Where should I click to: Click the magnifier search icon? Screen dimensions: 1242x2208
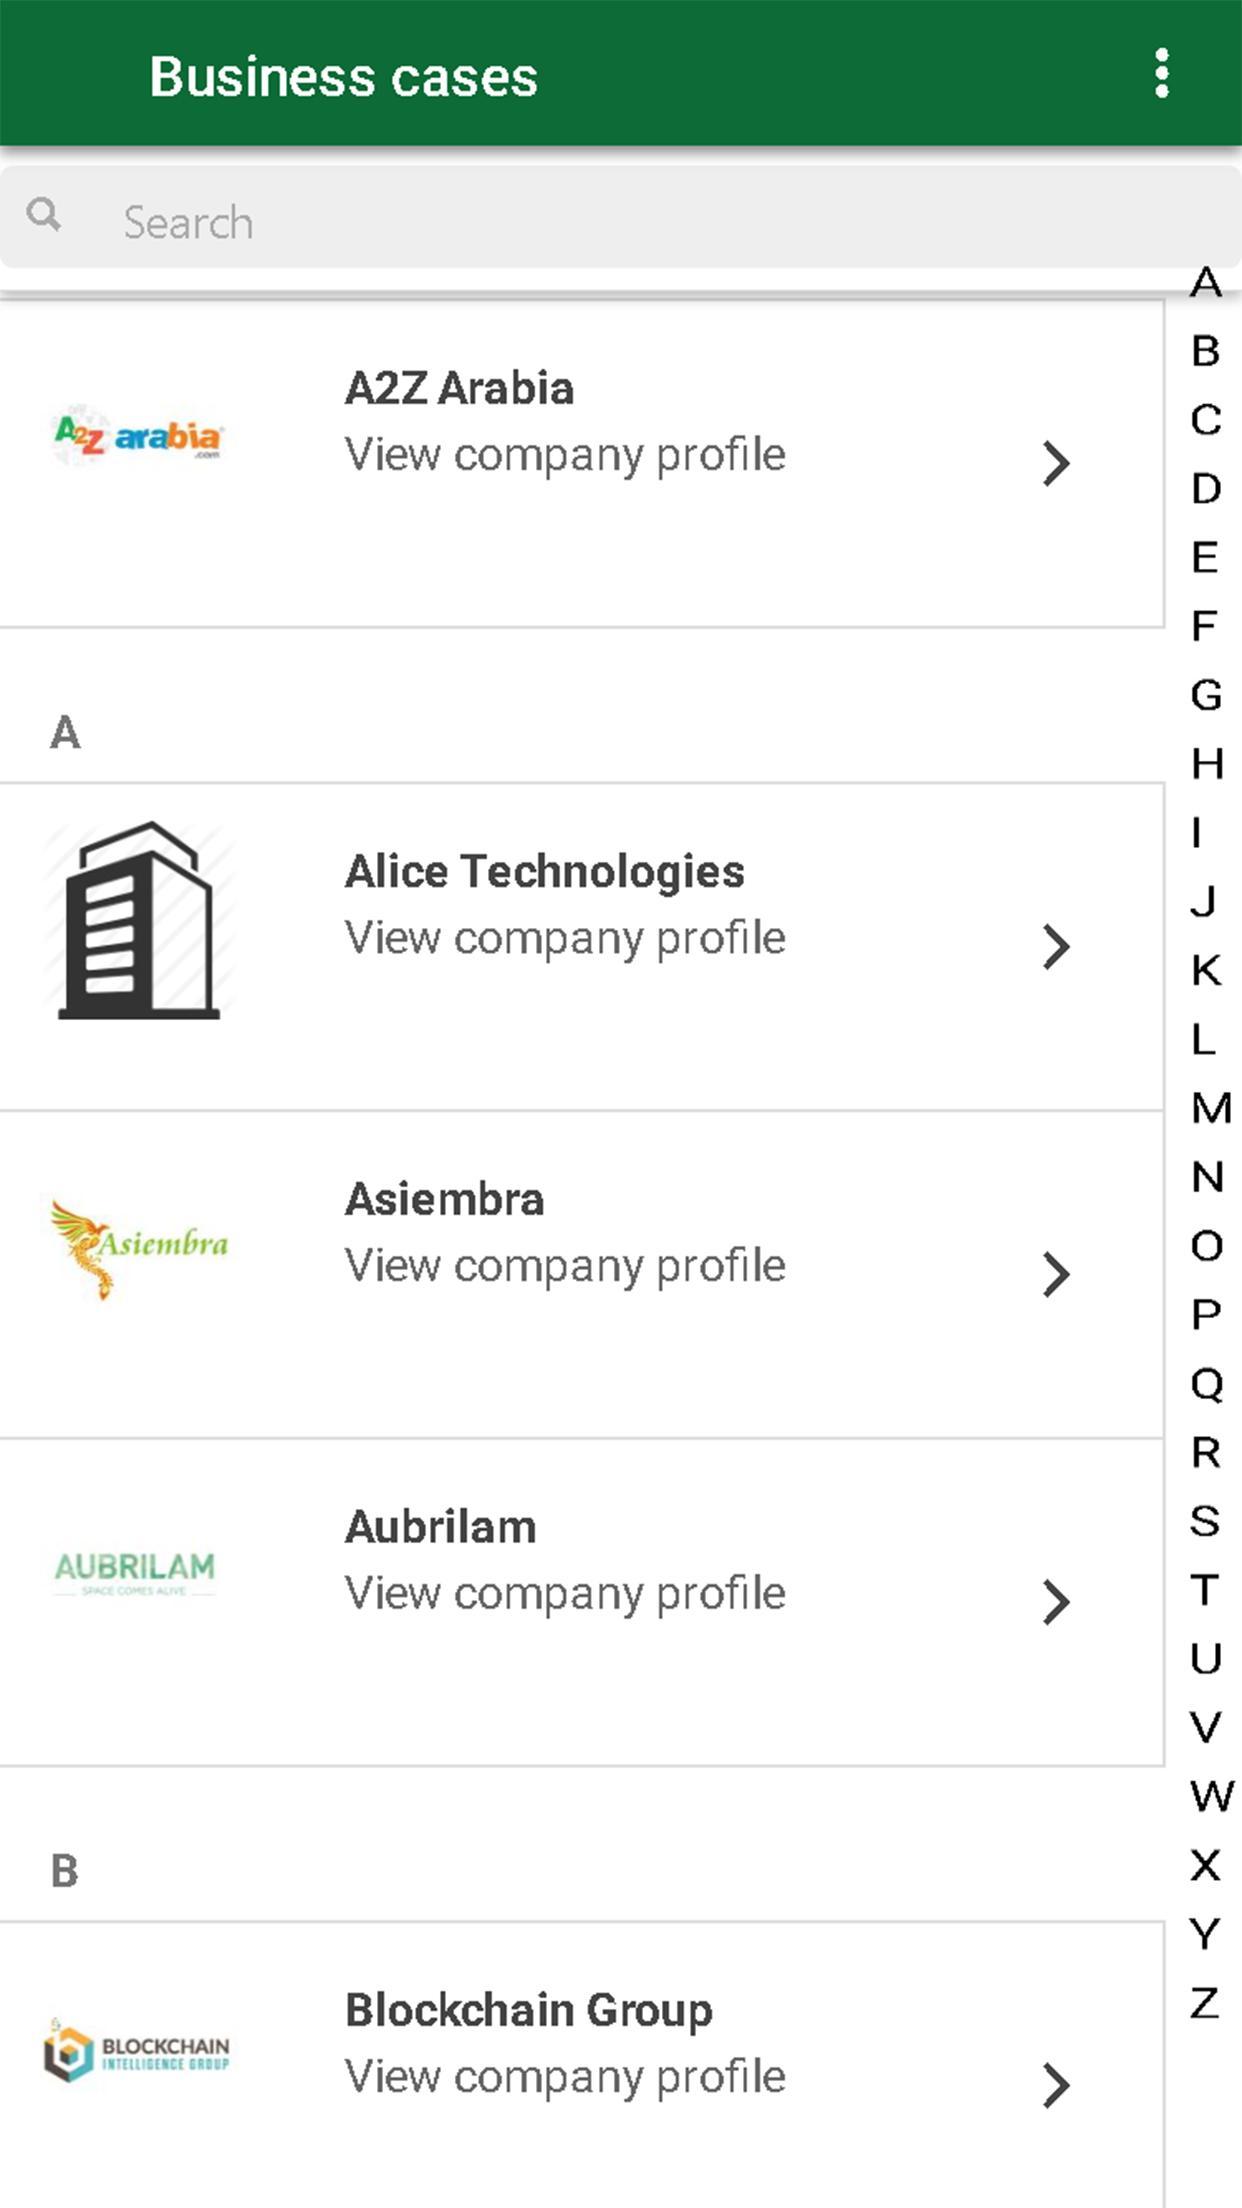[x=44, y=214]
